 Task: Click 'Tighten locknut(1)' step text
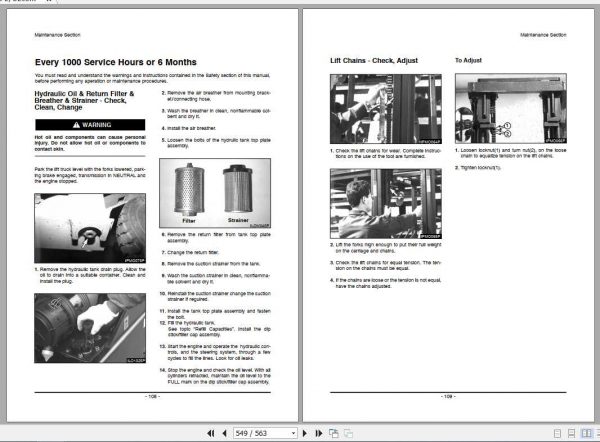click(x=478, y=168)
